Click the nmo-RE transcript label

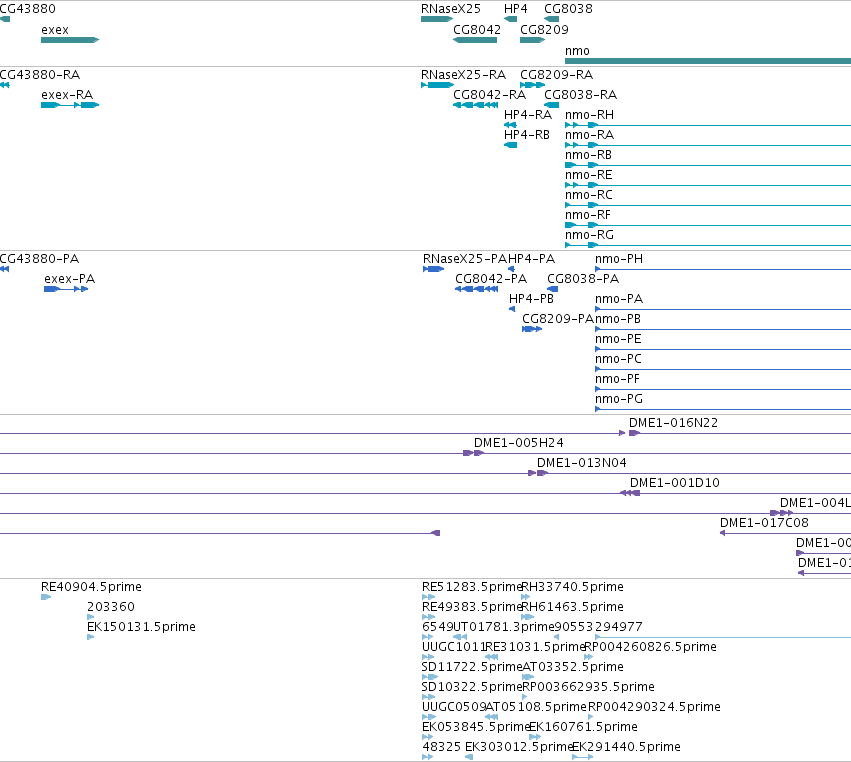[x=589, y=175]
